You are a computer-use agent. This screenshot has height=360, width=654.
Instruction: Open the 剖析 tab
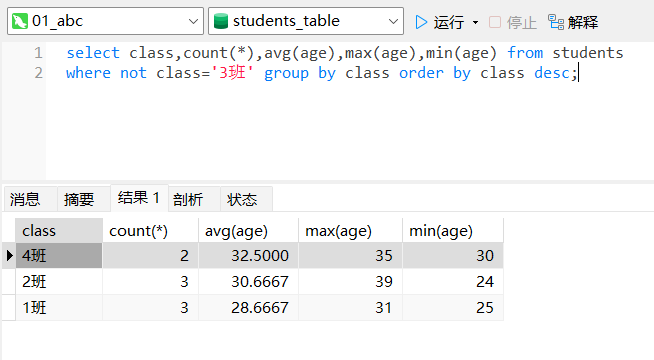click(x=194, y=199)
